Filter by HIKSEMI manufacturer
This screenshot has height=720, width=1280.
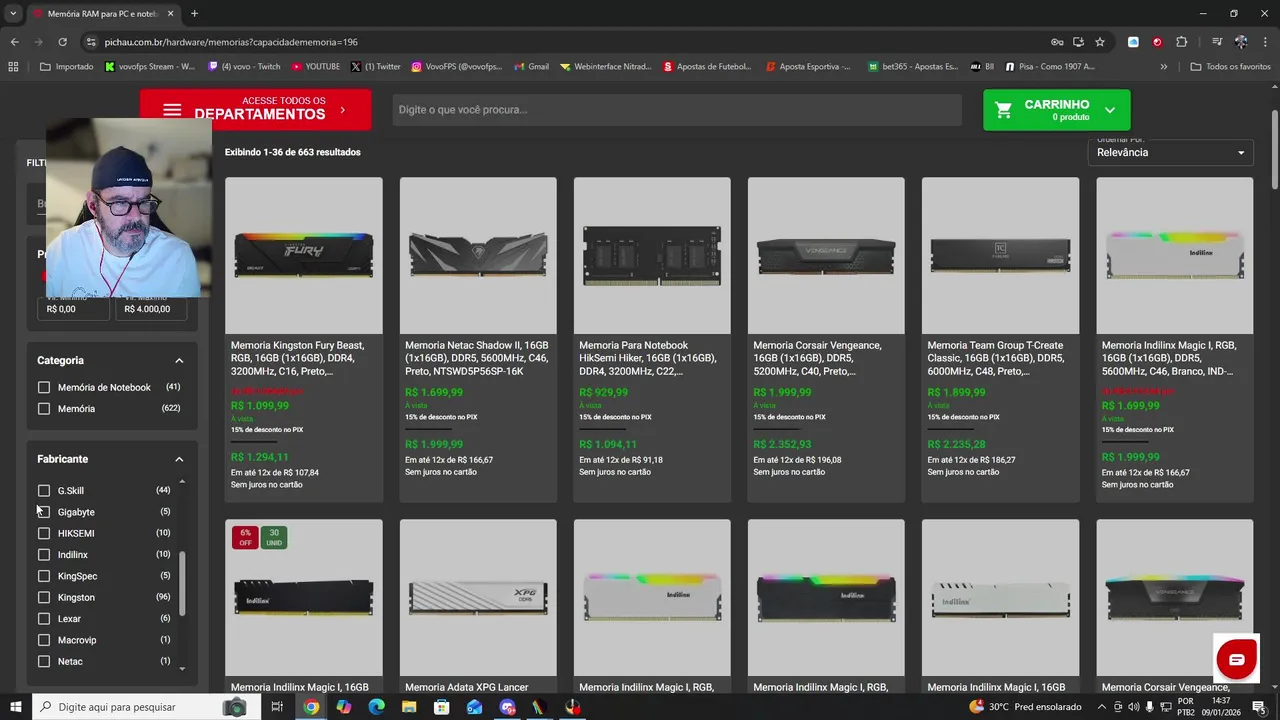(44, 533)
